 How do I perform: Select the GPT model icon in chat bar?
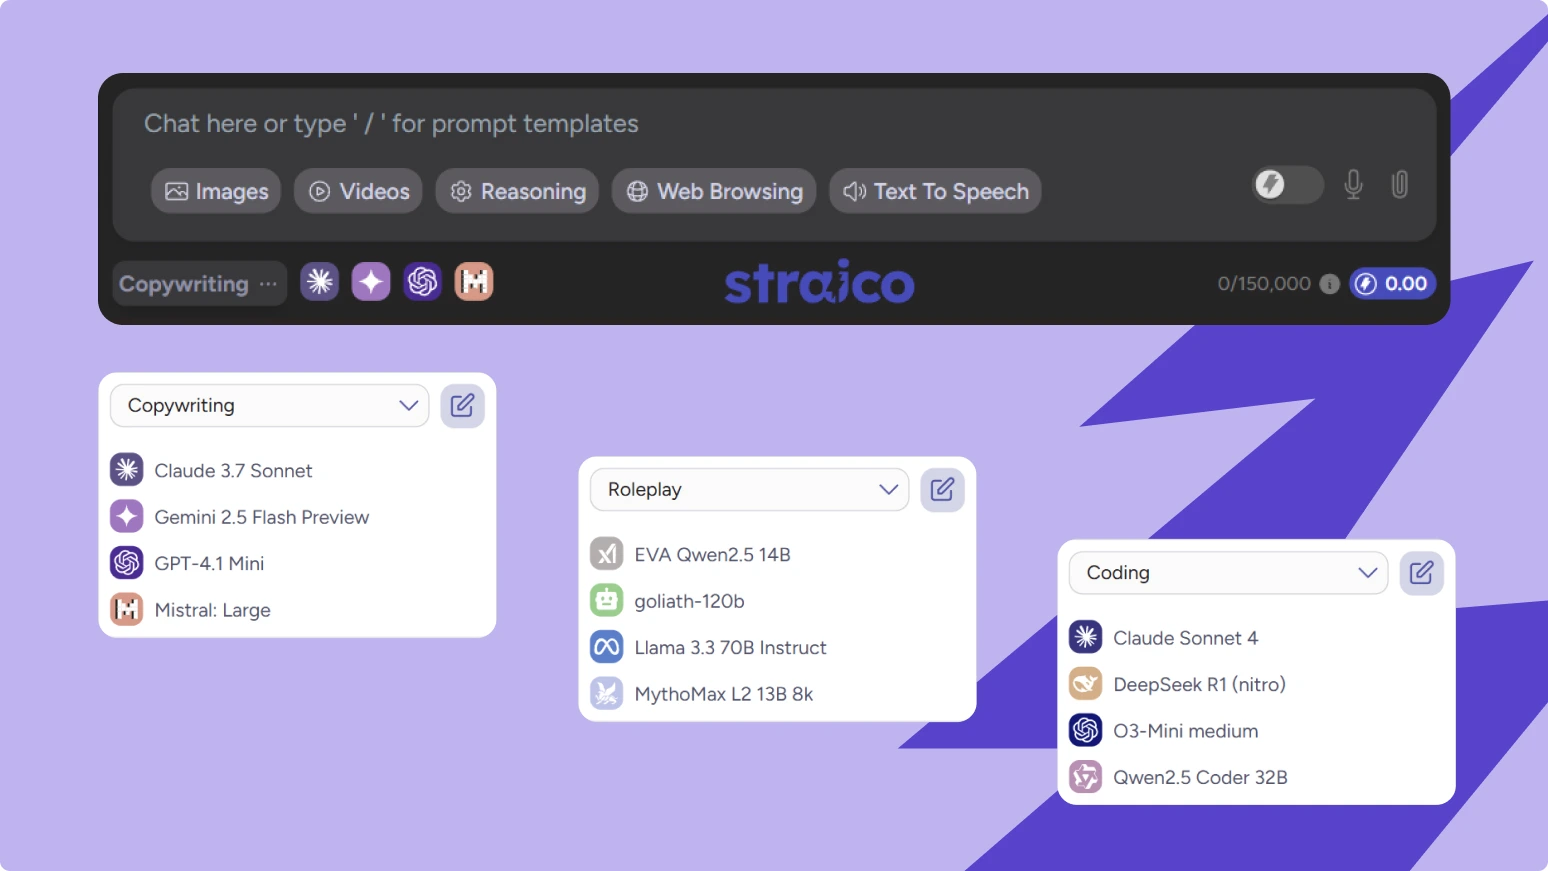[x=422, y=282]
